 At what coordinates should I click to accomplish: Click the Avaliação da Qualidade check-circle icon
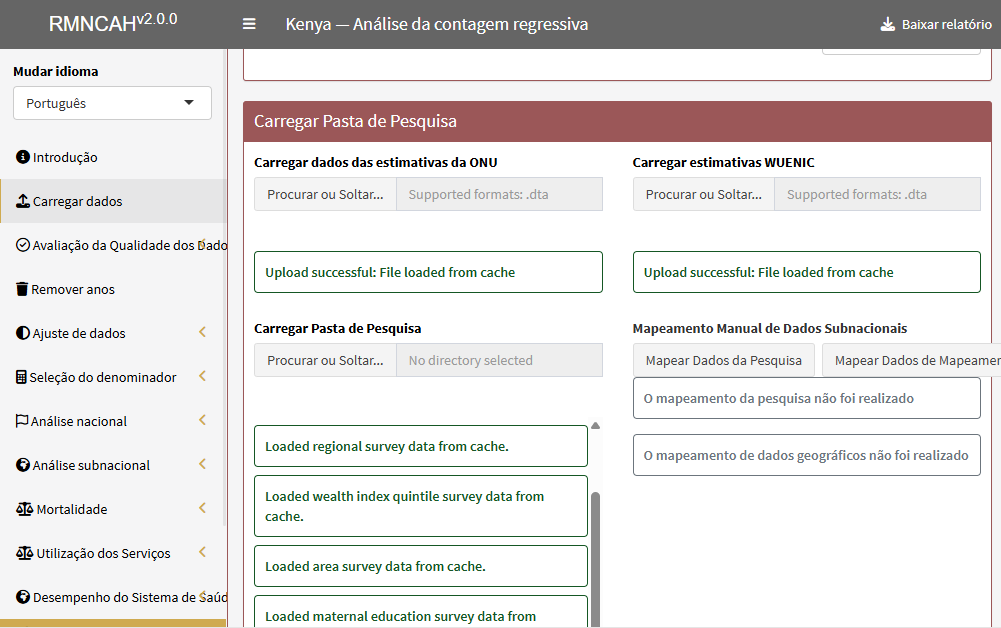pyautogui.click(x=22, y=245)
